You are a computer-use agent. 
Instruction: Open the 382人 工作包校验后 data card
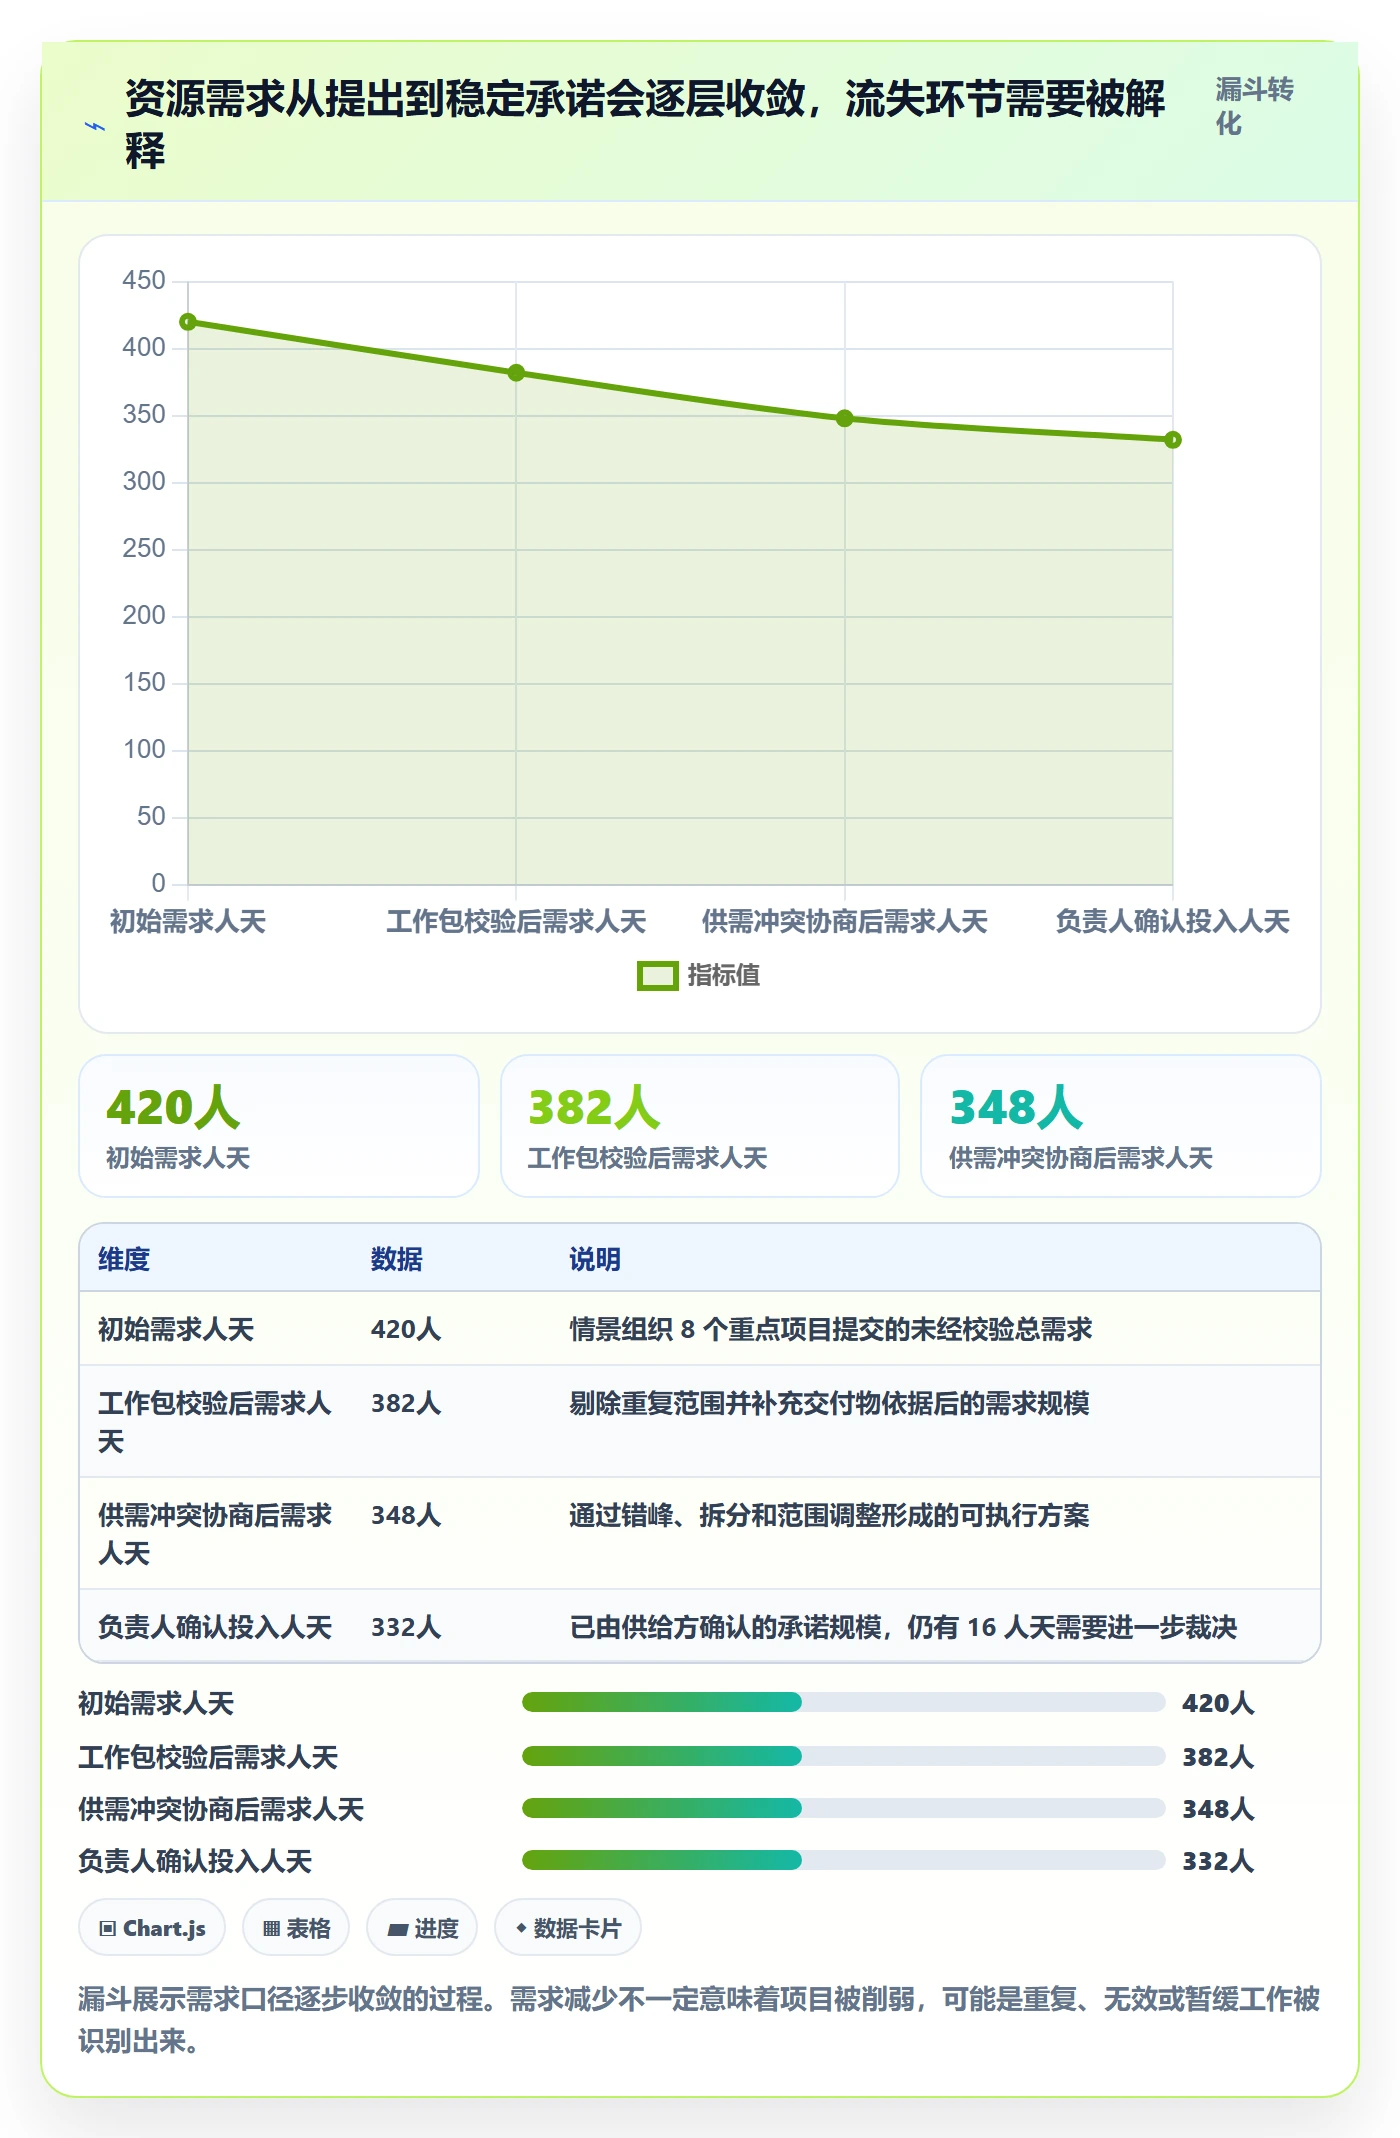click(700, 1126)
